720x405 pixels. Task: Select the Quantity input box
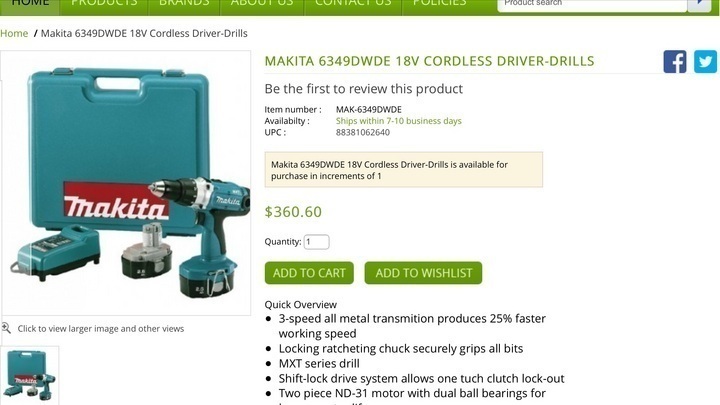(x=316, y=242)
